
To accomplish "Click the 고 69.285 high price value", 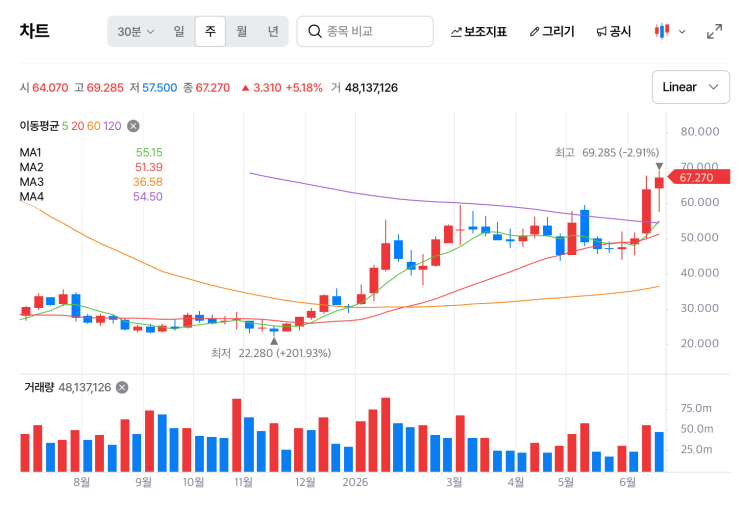I will [x=99, y=88].
